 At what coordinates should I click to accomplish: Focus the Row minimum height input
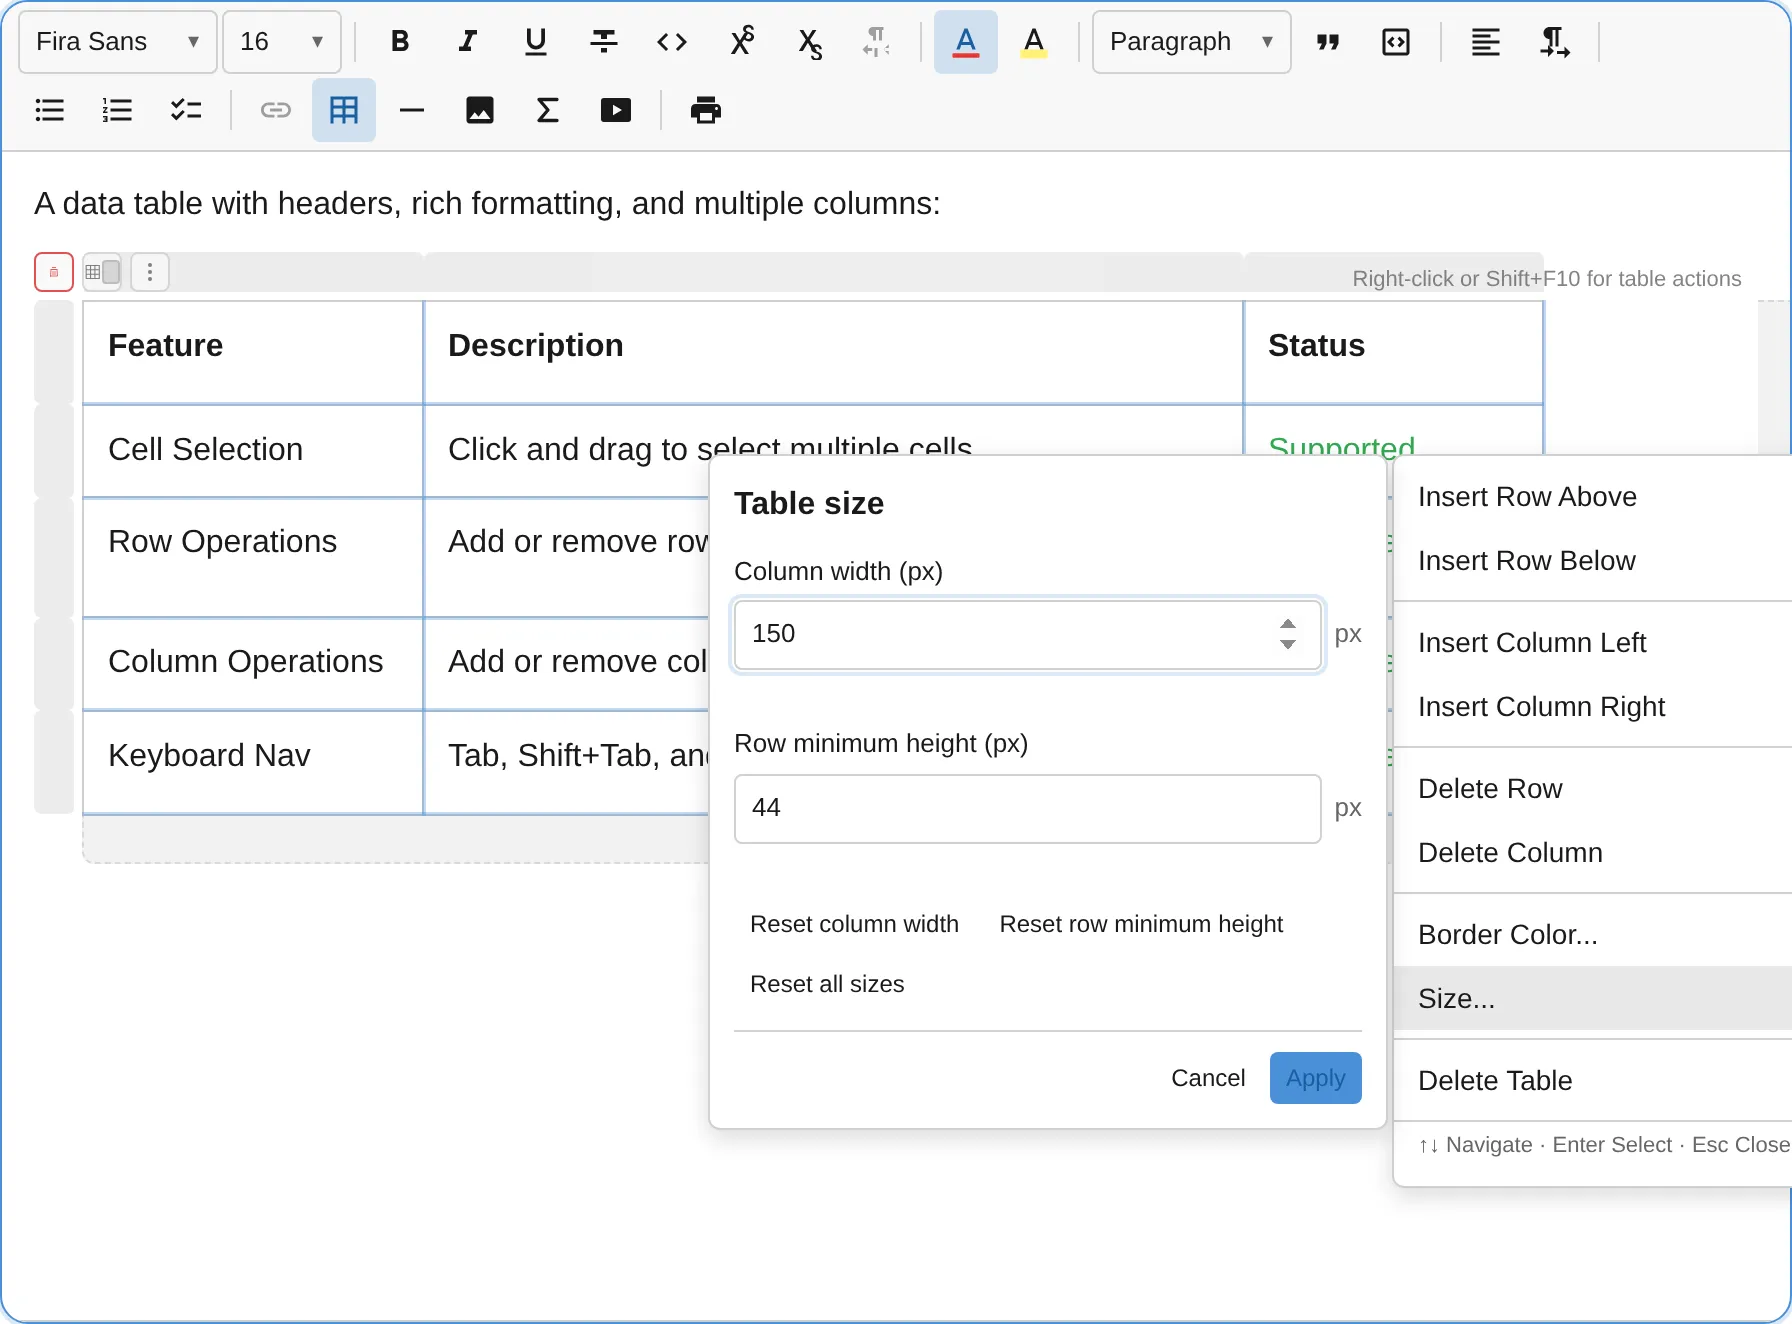[x=1028, y=809]
